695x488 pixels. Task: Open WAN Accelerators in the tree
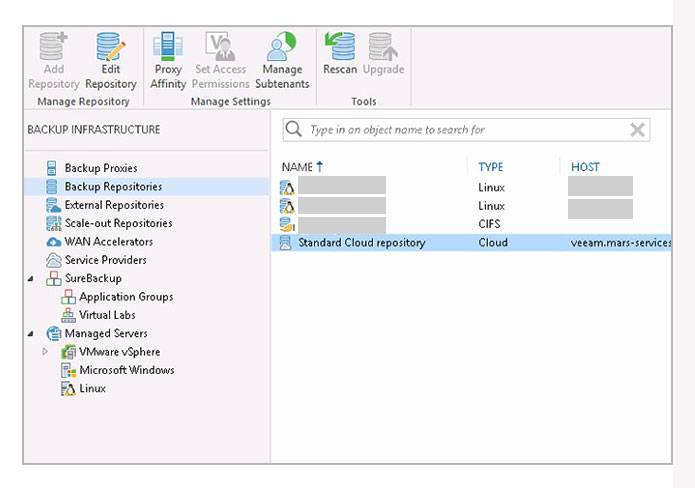pyautogui.click(x=108, y=242)
